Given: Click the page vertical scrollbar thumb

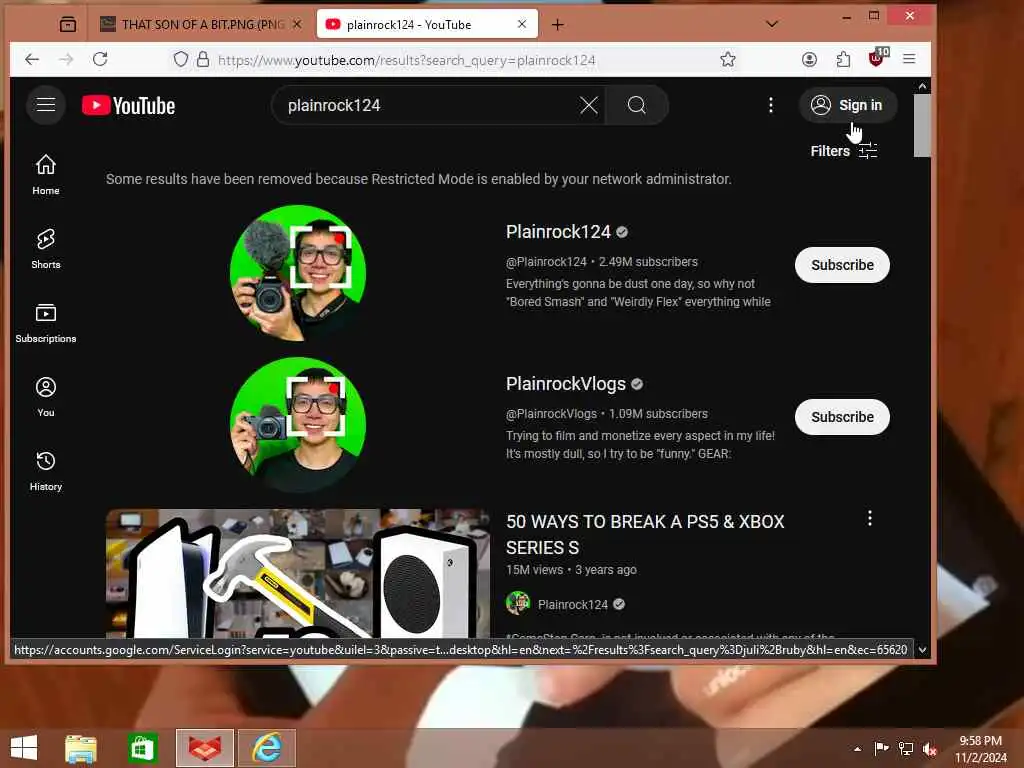Looking at the screenshot, I should click(921, 125).
